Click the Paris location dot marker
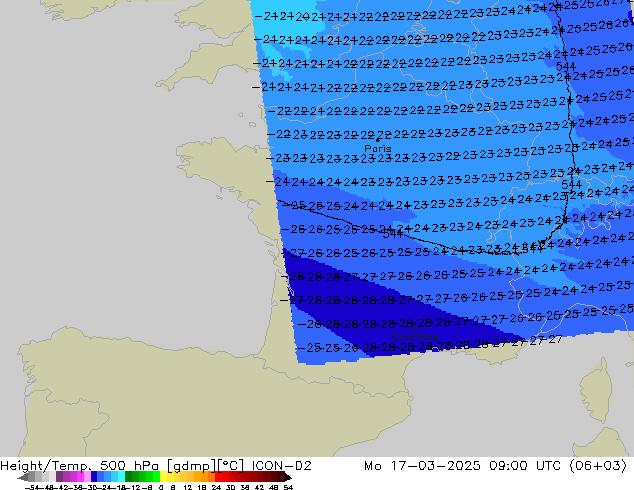This screenshot has width=634, height=490. (x=378, y=140)
